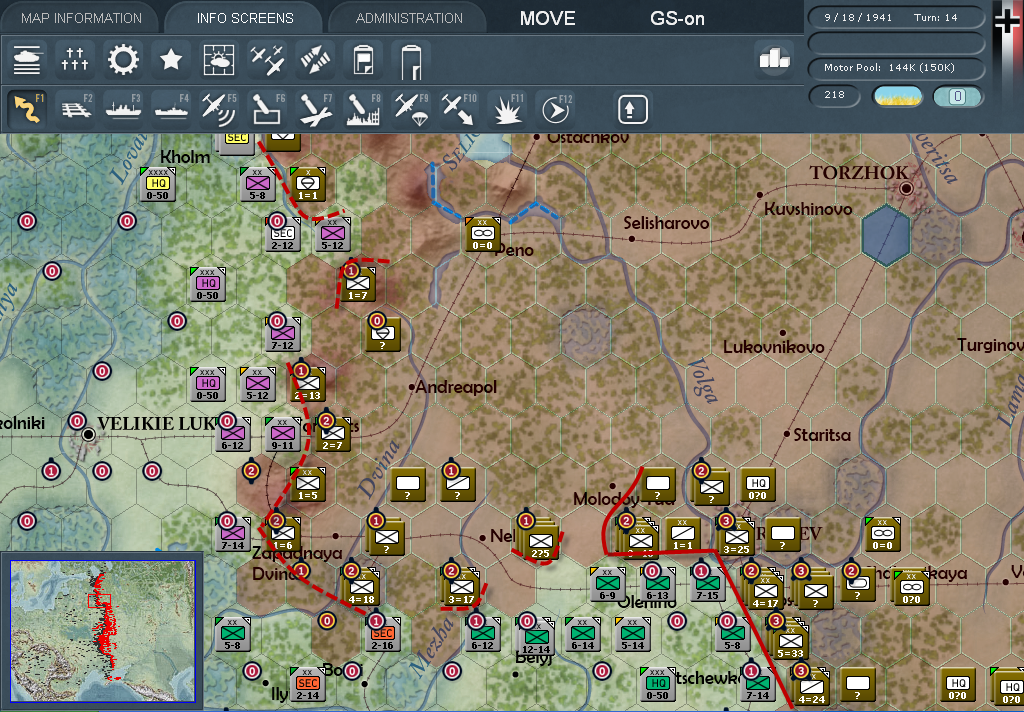Select the orange SEC 2-14 counter

[x=308, y=685]
